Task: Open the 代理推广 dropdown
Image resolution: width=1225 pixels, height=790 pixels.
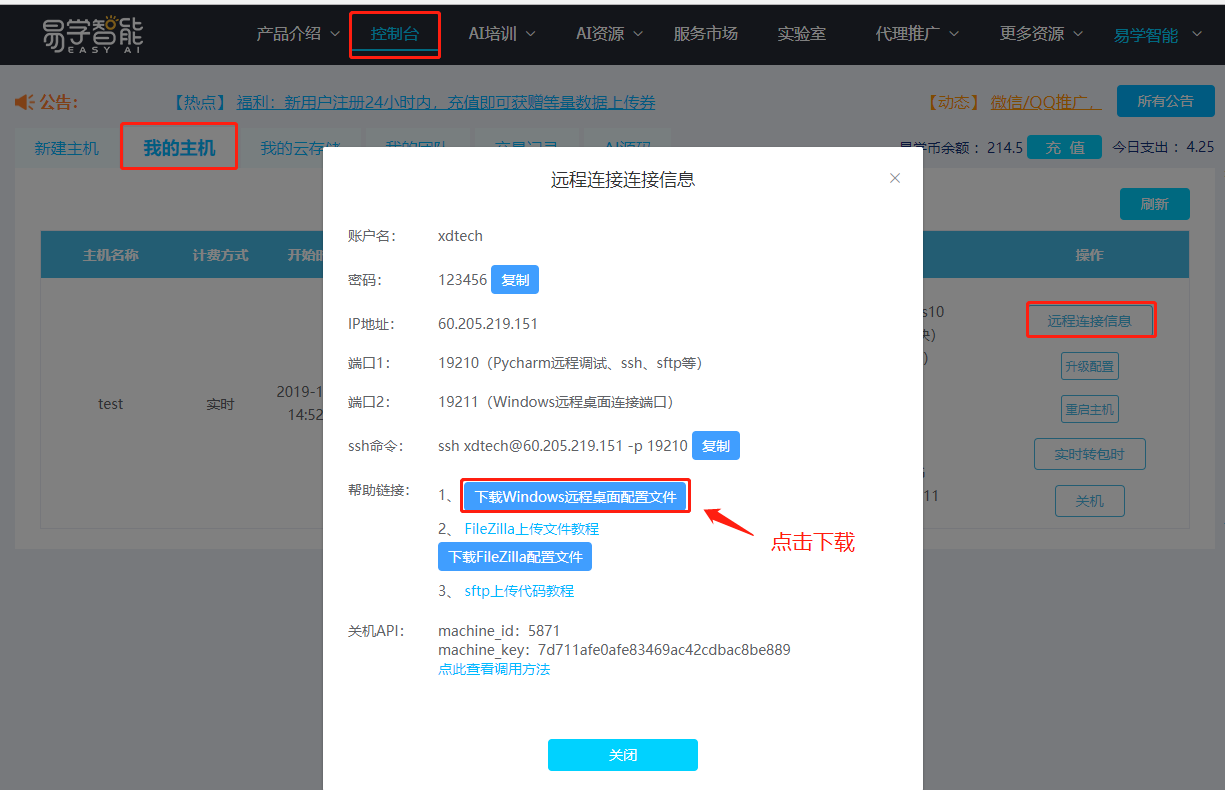Action: 916,33
